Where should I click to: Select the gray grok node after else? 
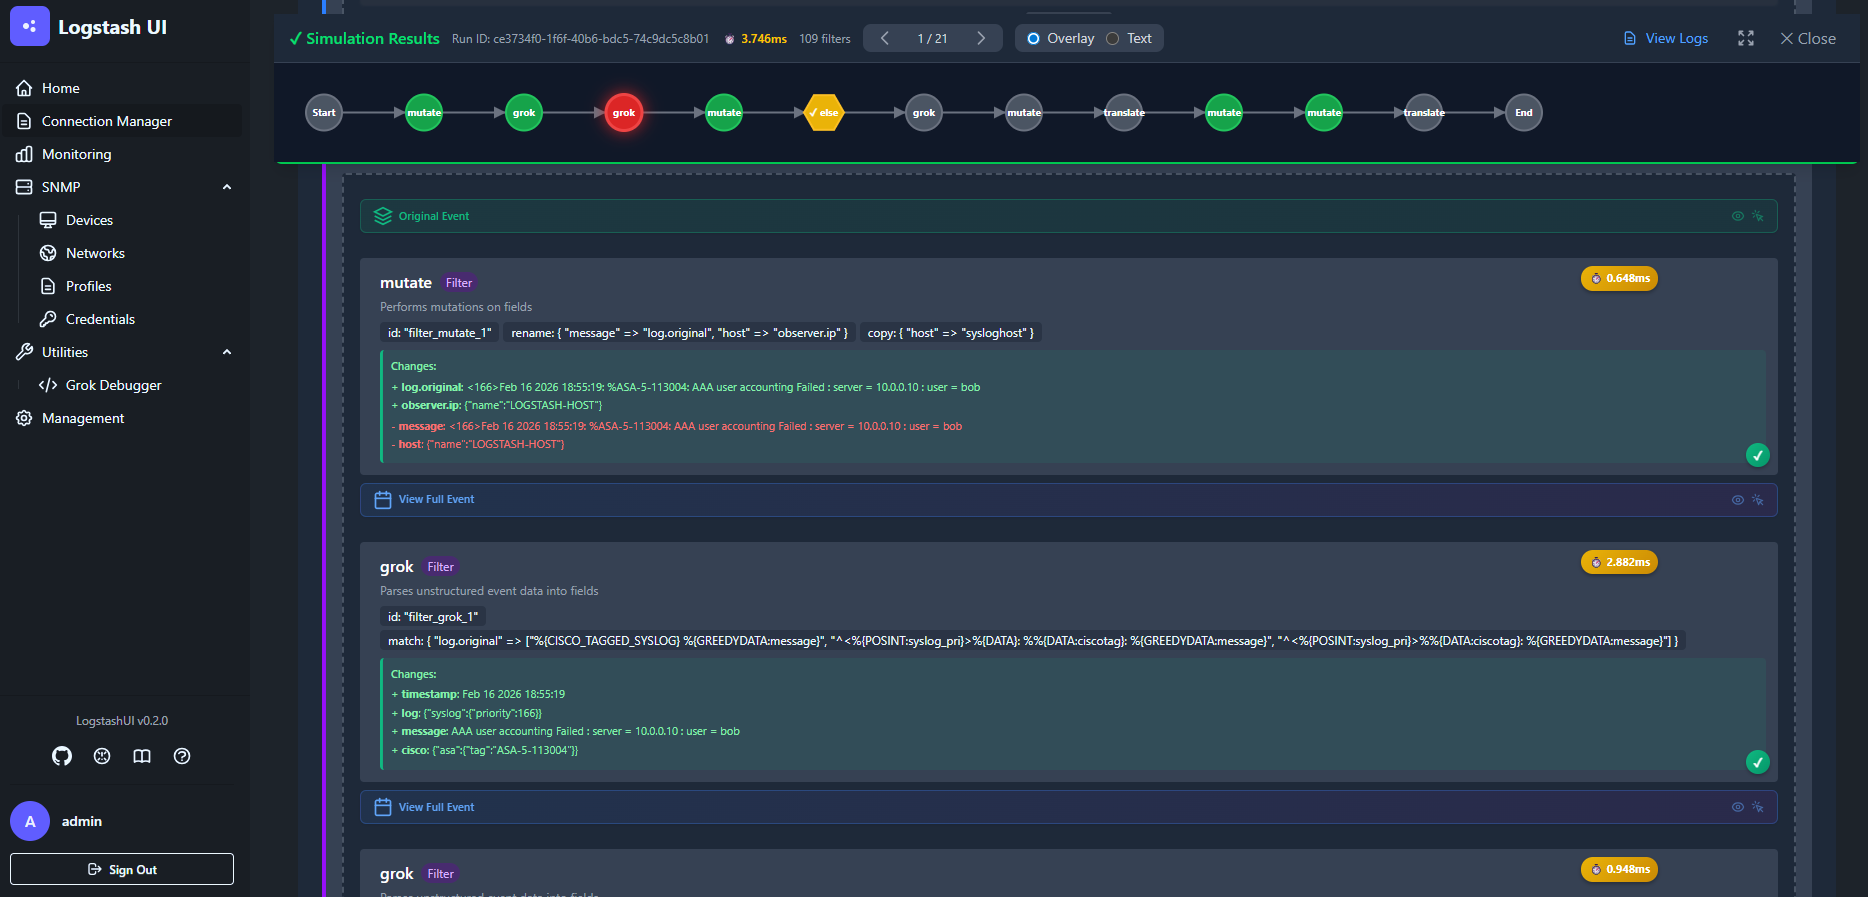coord(924,113)
